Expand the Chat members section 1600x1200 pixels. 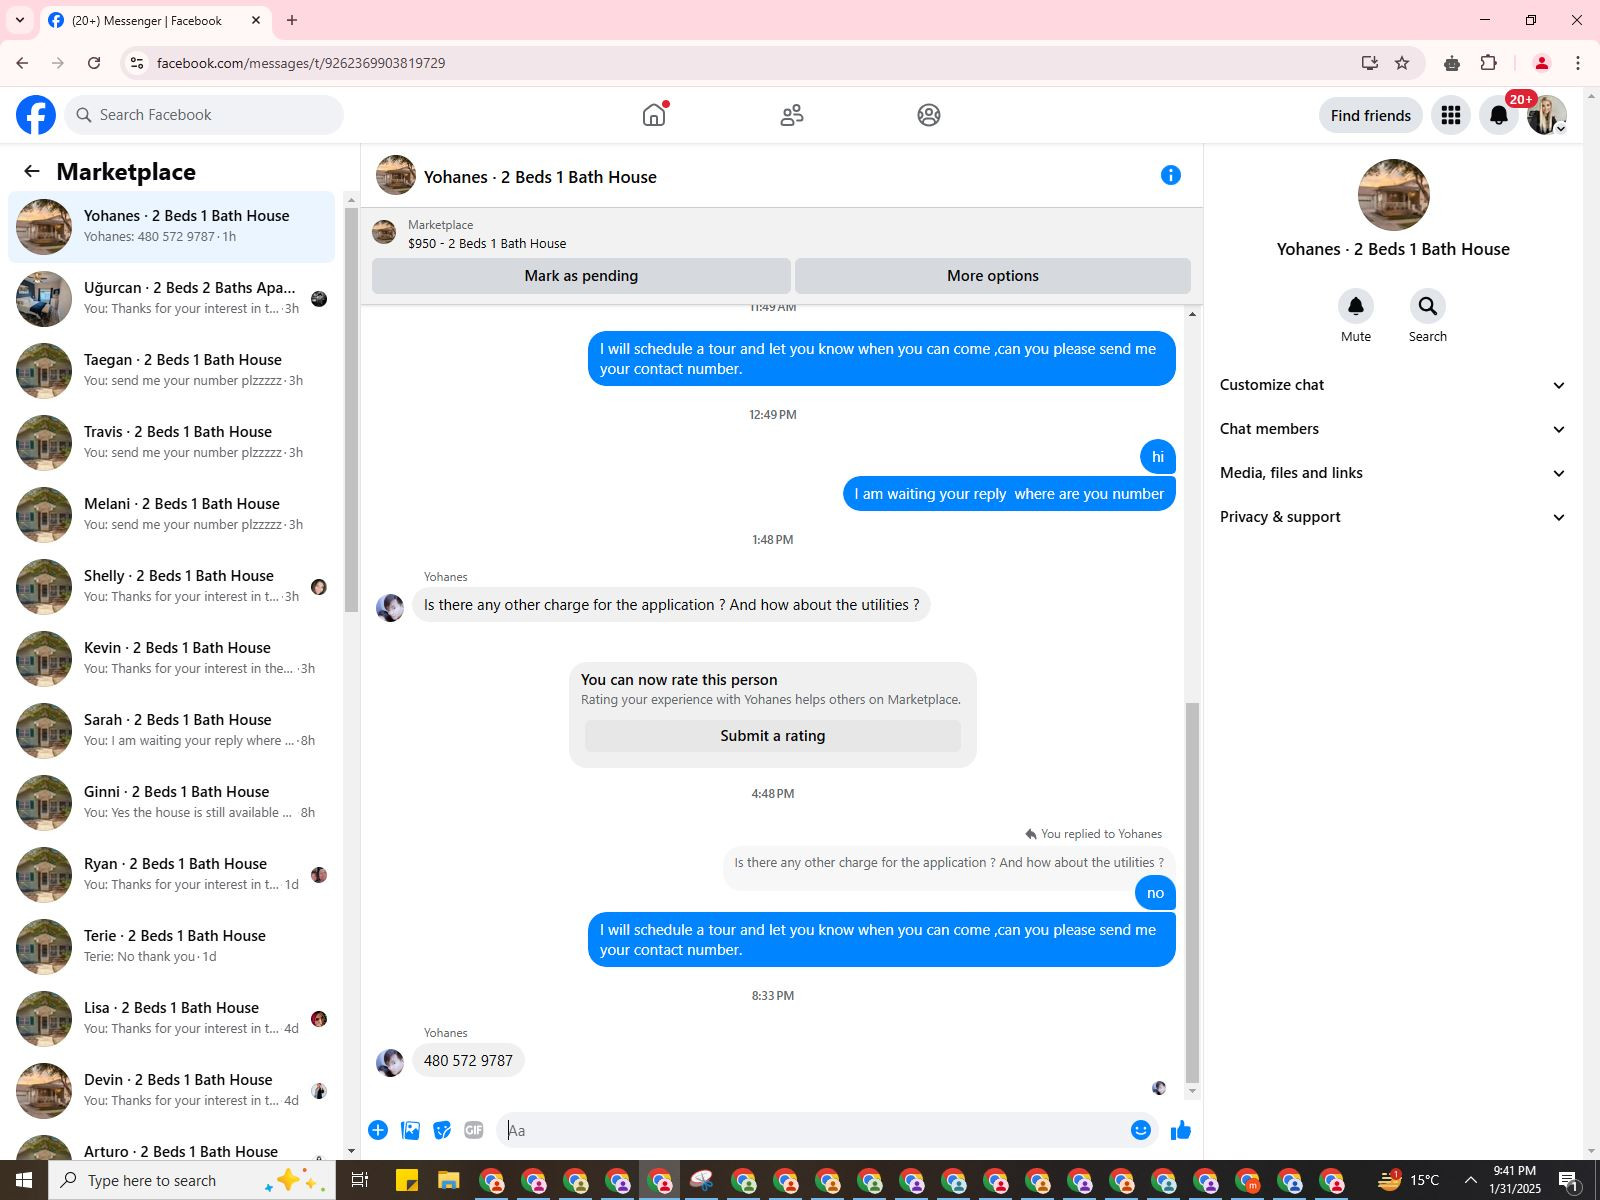point(1392,429)
